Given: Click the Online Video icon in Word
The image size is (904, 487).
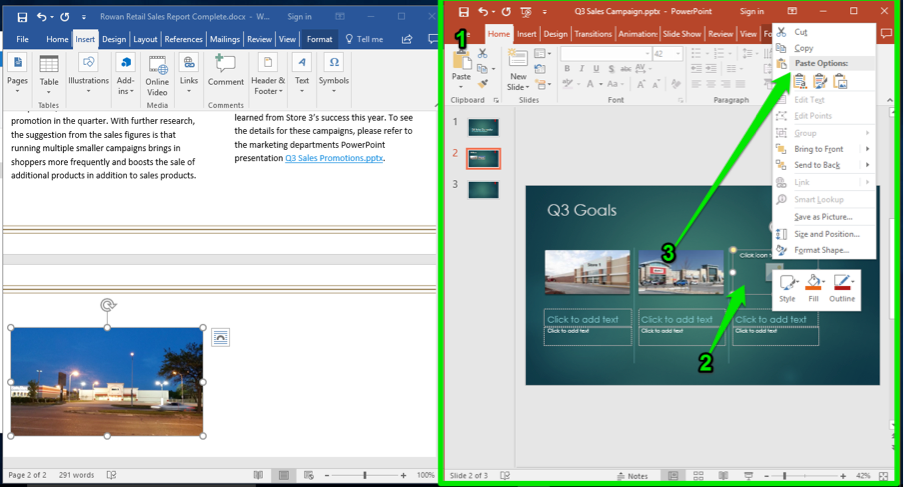Looking at the screenshot, I should click(157, 65).
